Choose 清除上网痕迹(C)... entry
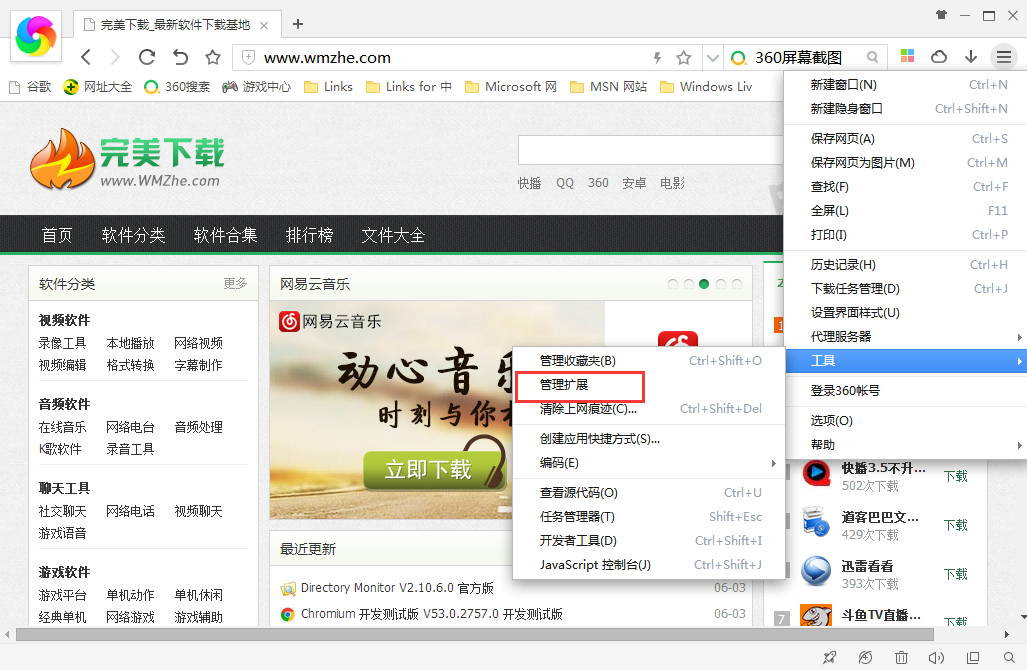The height and width of the screenshot is (670, 1027). pos(649,409)
